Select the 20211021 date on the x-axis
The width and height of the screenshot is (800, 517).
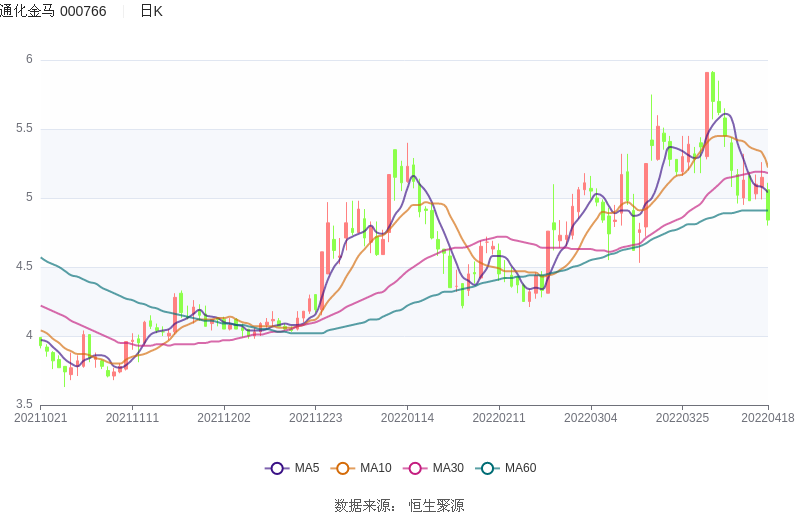coord(41,418)
